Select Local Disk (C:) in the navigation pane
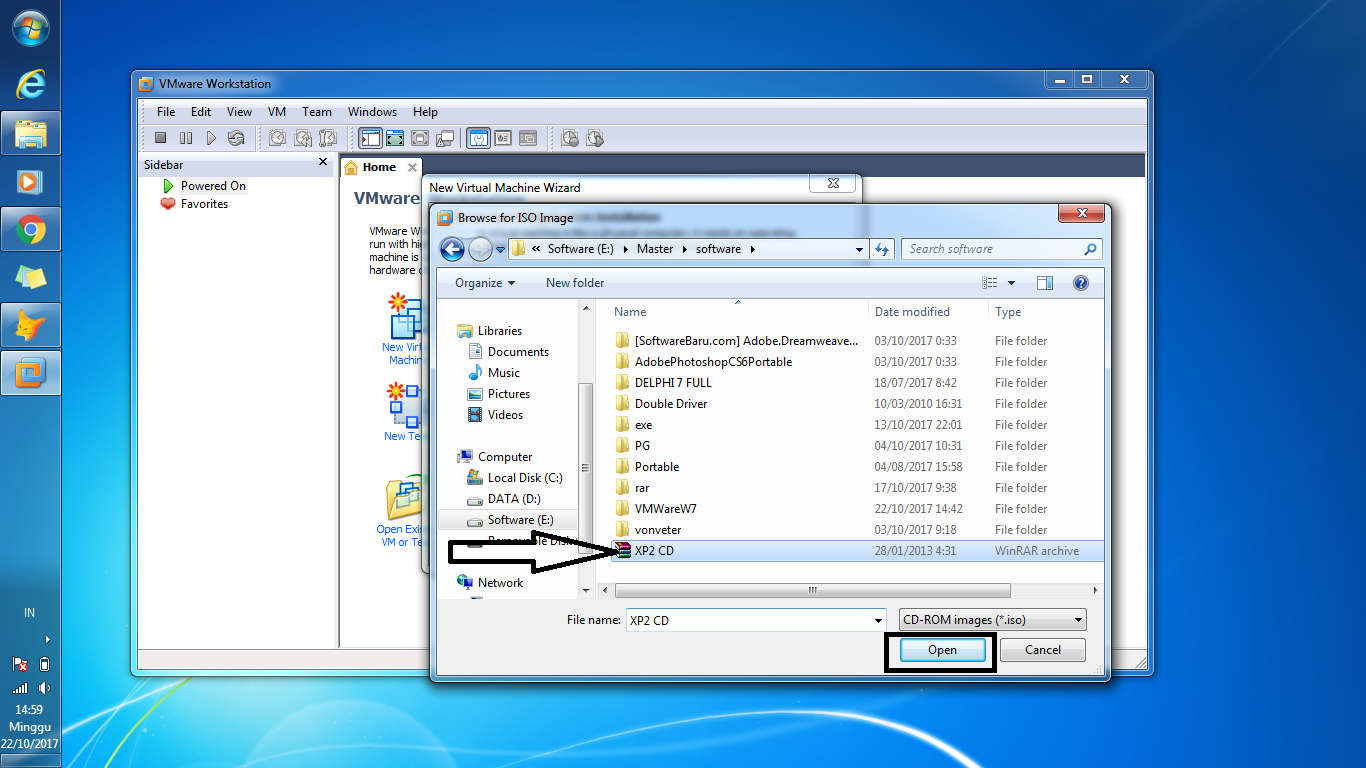Viewport: 1366px width, 768px height. pyautogui.click(x=525, y=478)
